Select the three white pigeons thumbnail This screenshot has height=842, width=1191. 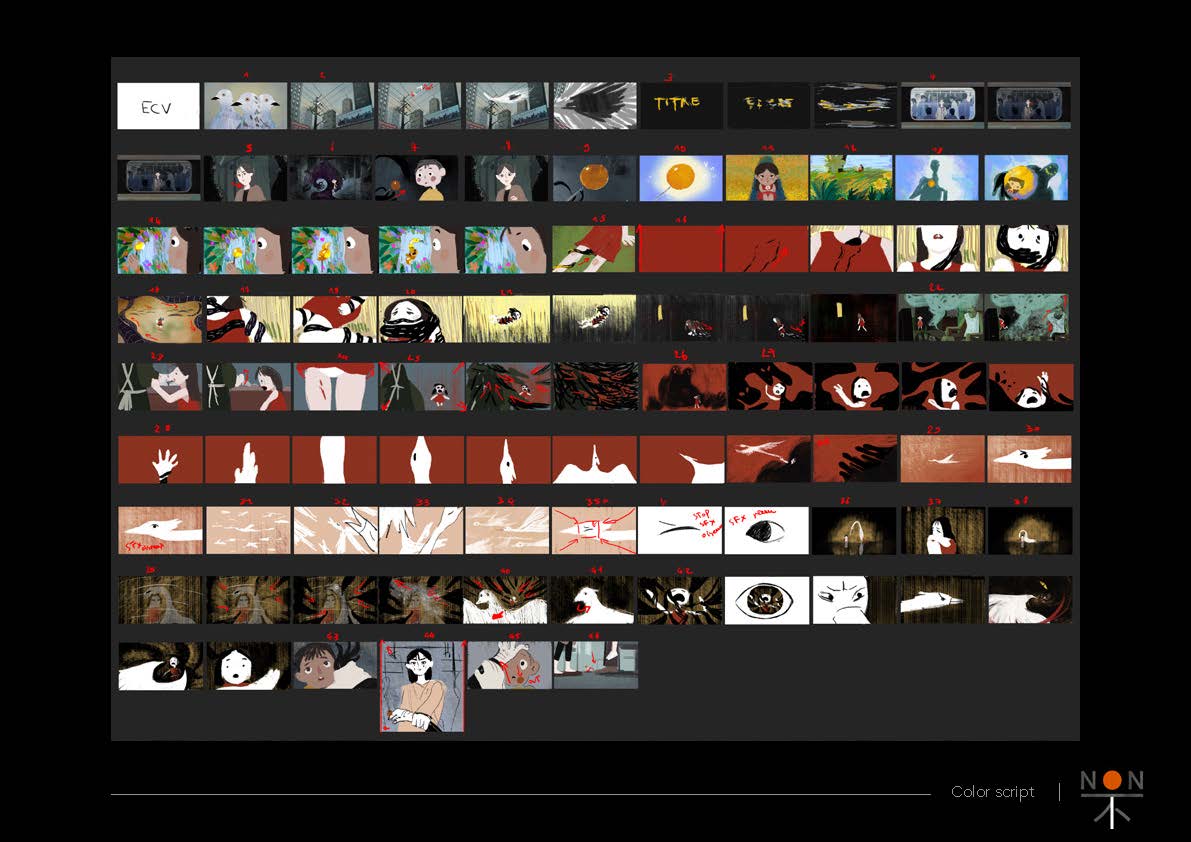point(245,106)
